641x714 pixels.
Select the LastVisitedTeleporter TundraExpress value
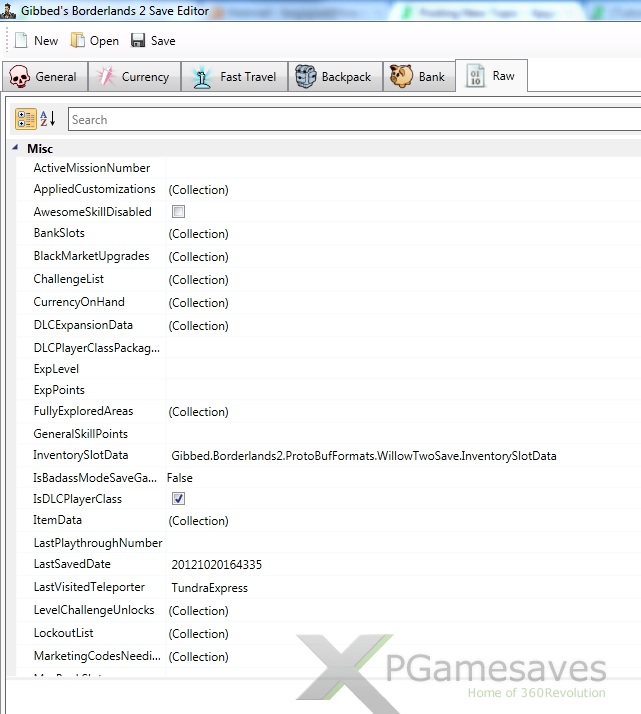[x=210, y=588]
